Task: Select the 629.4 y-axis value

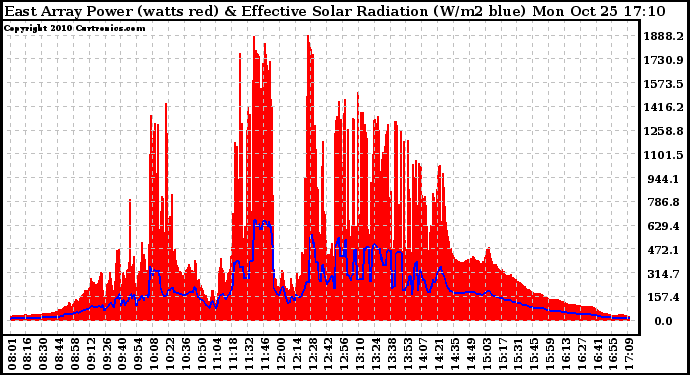Action: click(x=665, y=226)
